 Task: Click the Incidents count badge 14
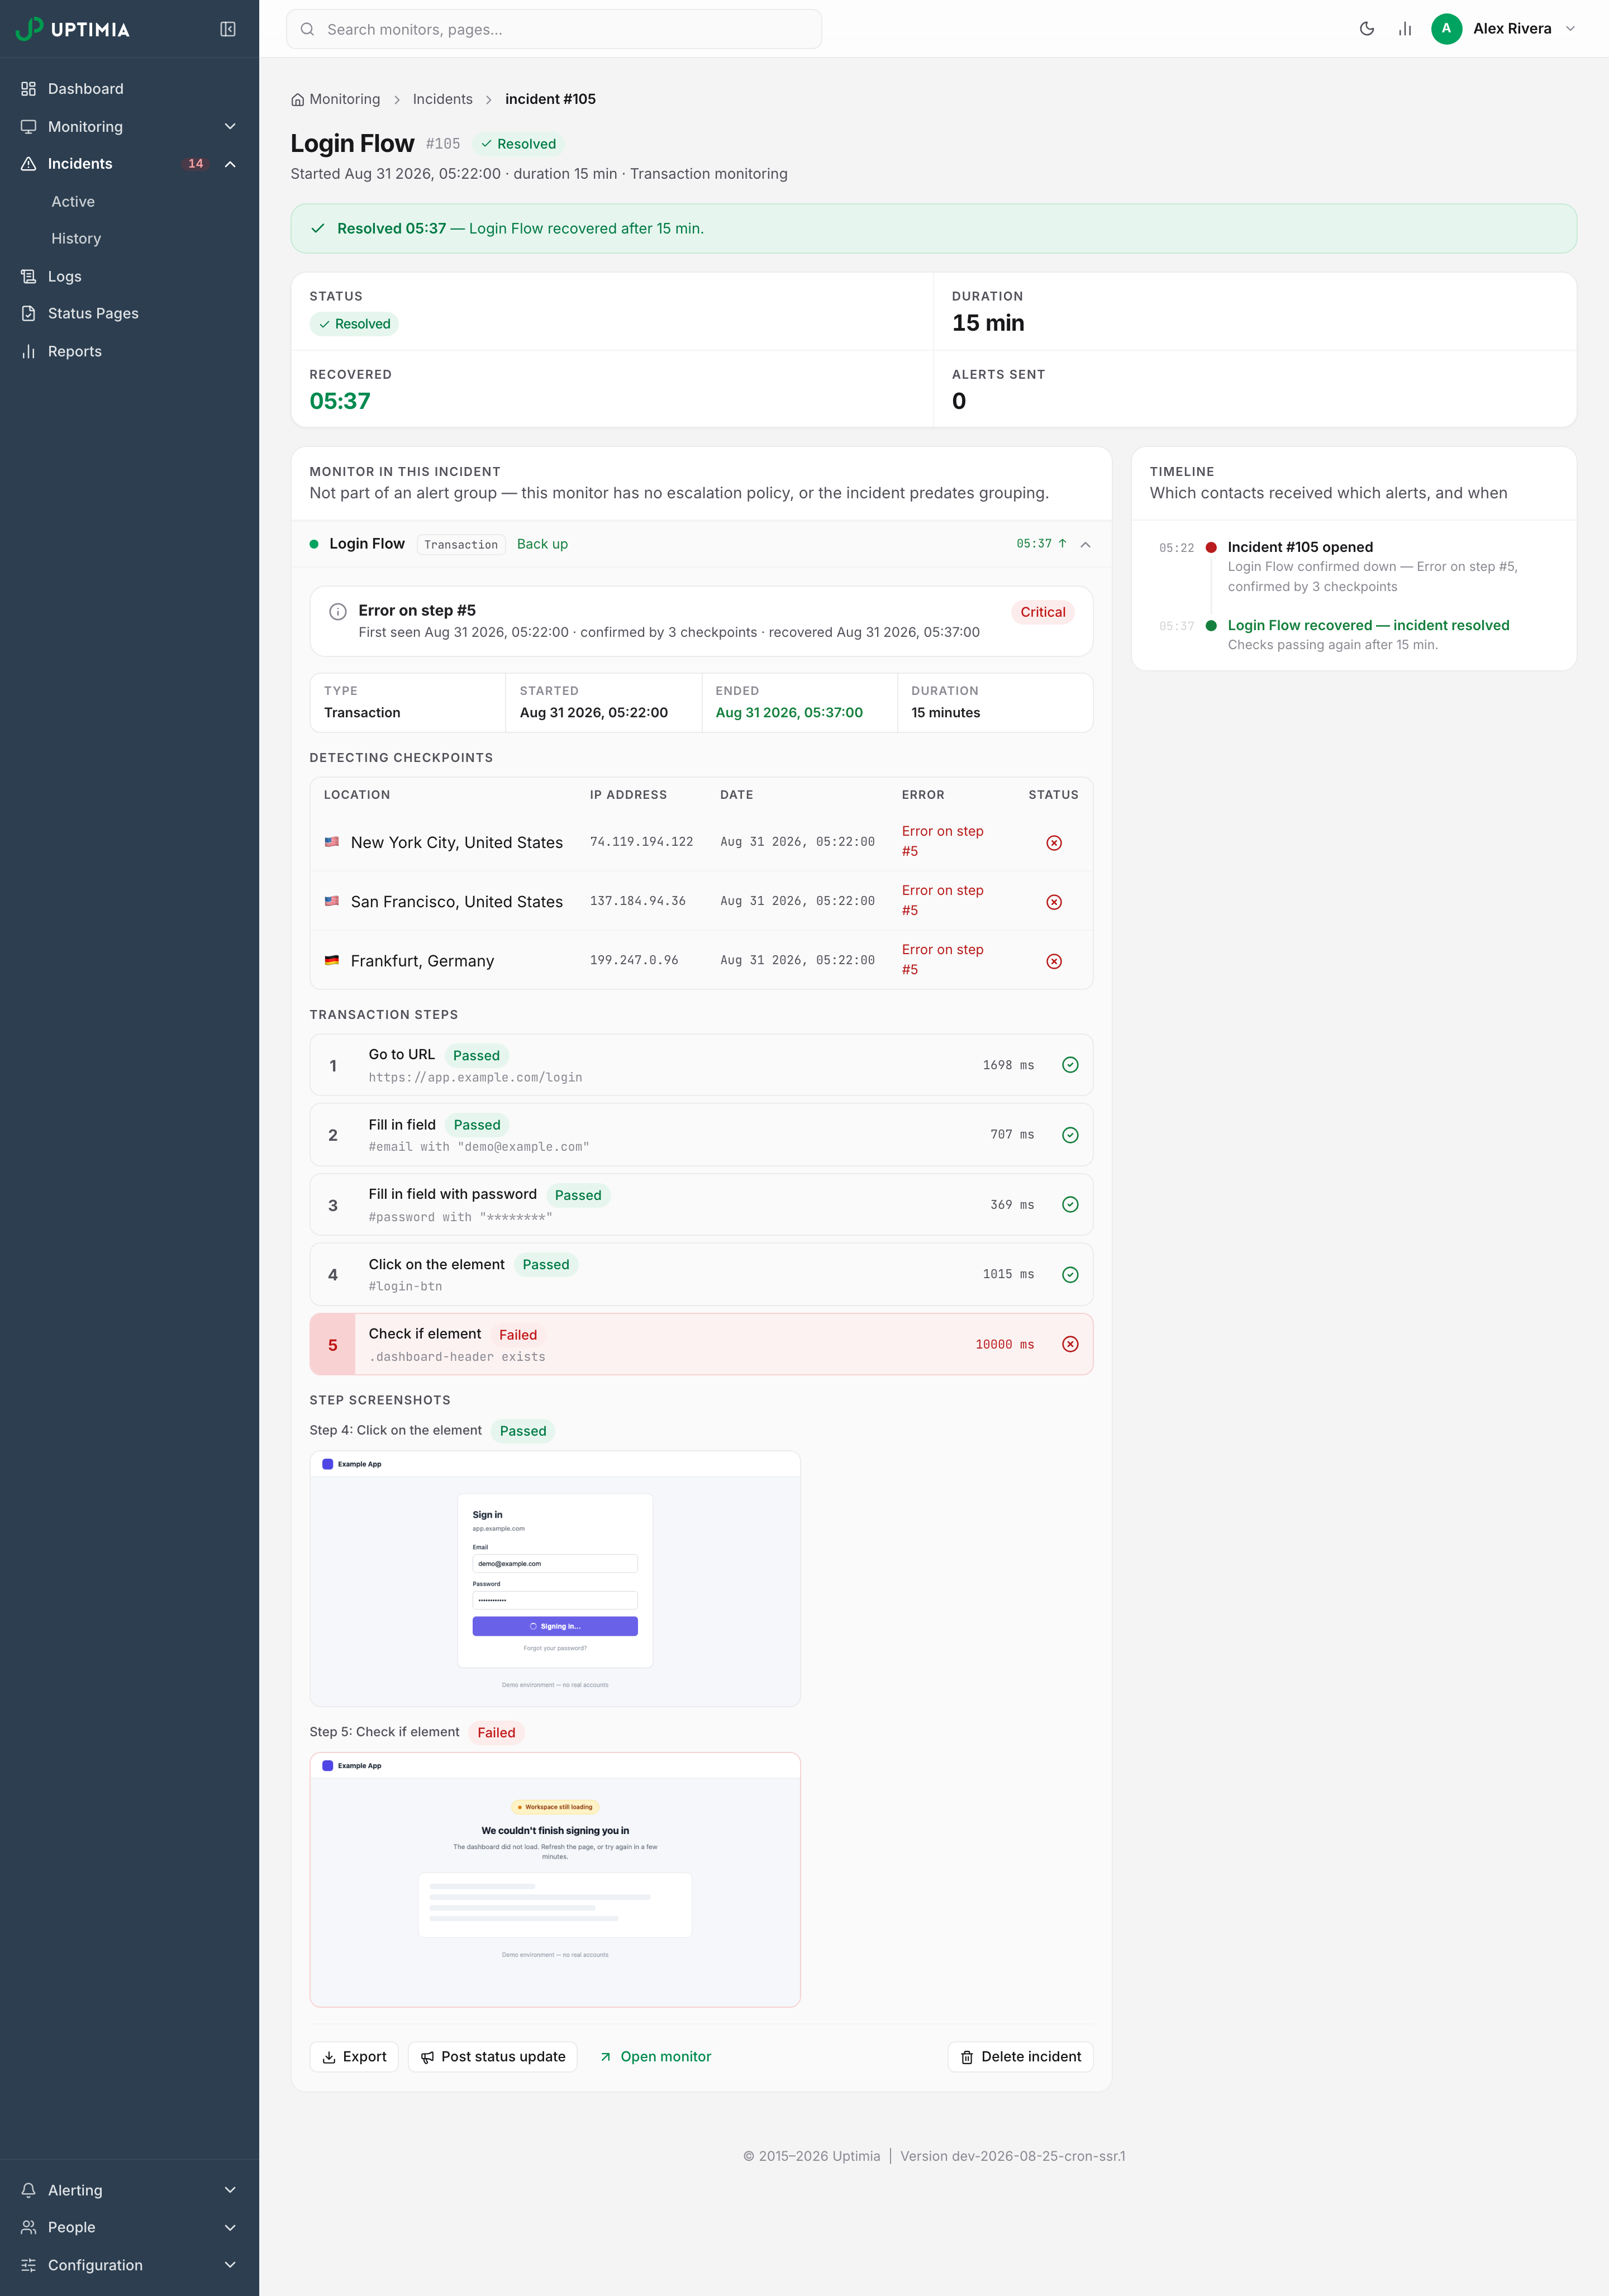(x=196, y=164)
